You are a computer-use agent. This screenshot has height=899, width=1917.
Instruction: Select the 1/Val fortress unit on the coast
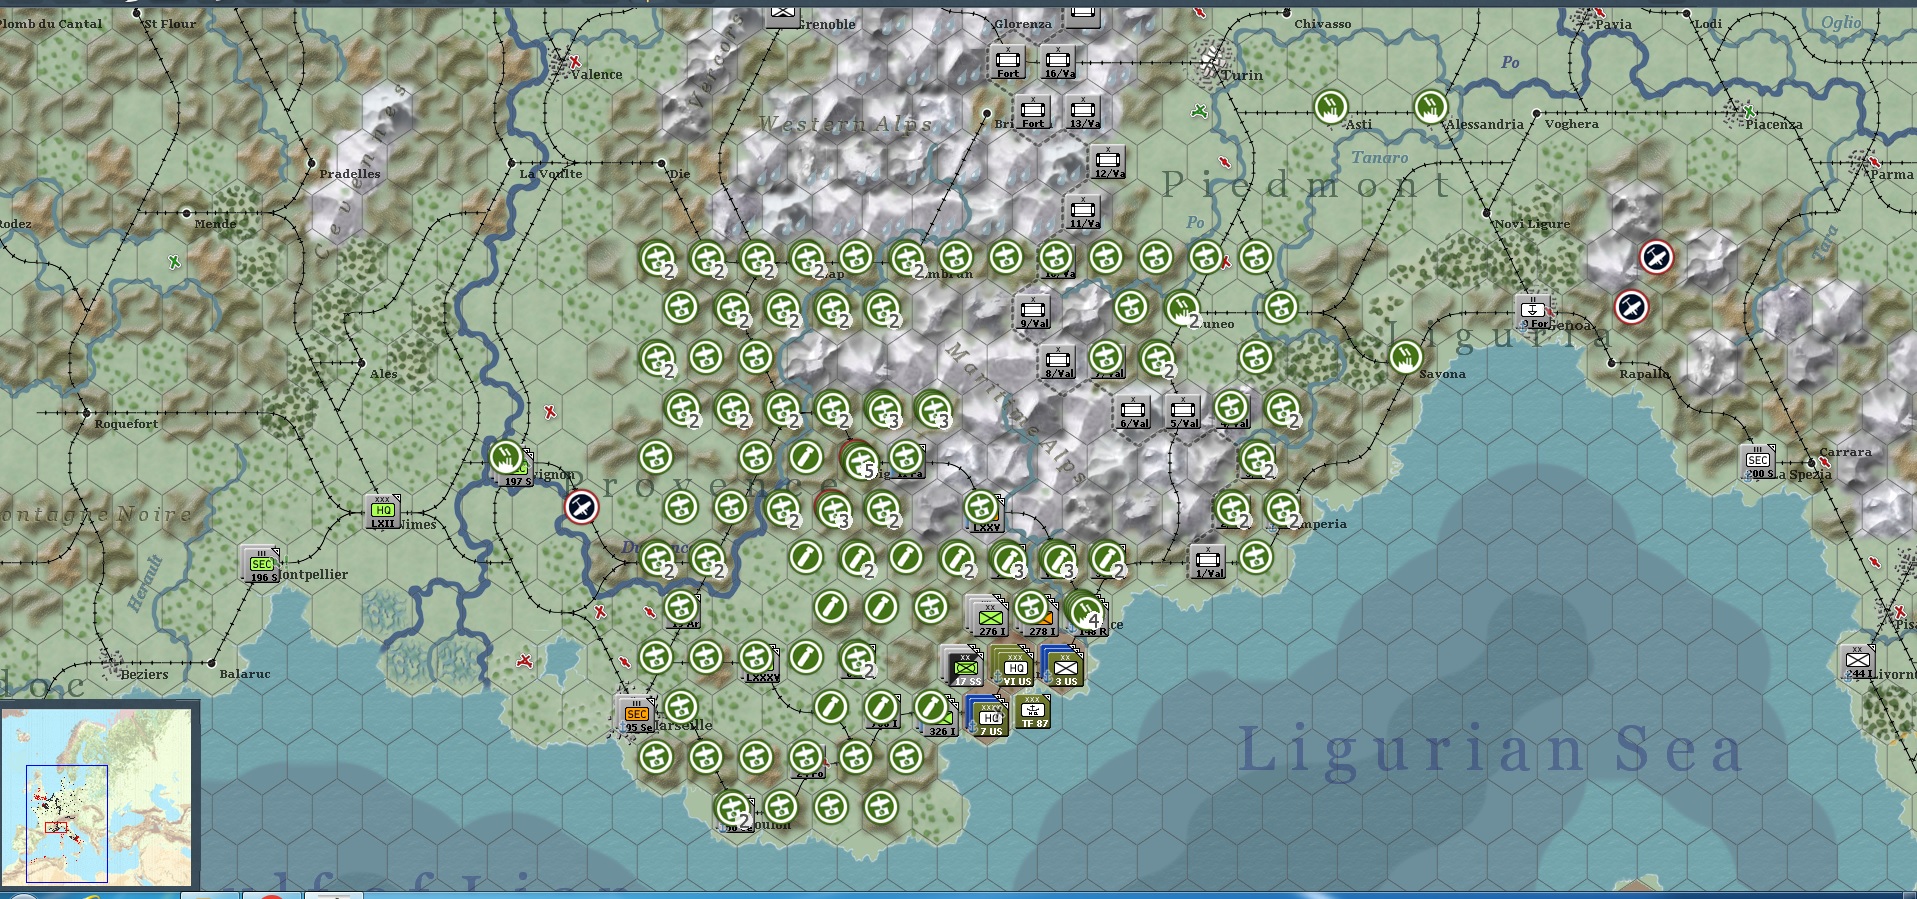click(x=1208, y=562)
